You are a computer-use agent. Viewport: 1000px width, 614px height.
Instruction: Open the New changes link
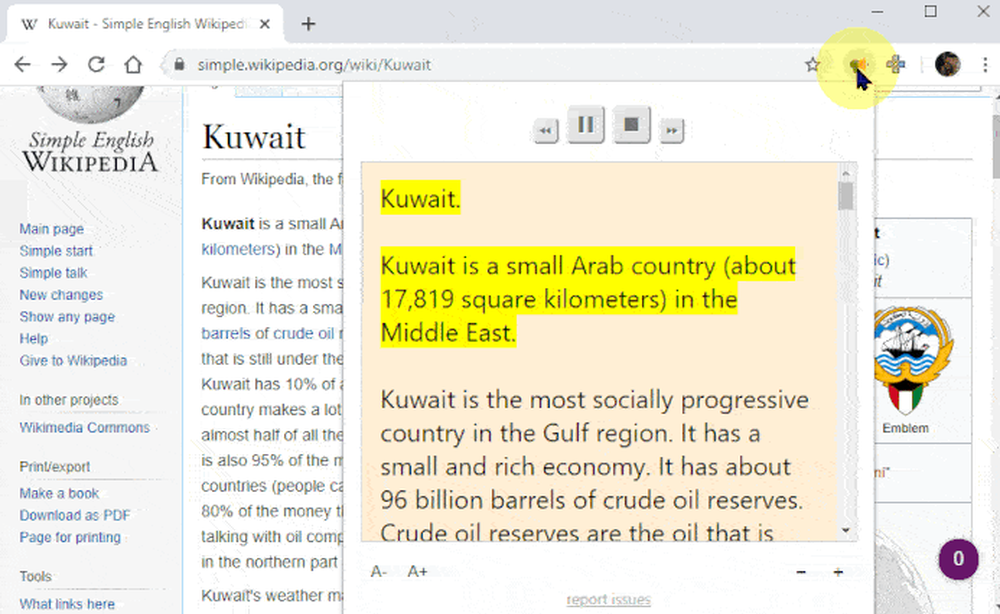(x=61, y=295)
